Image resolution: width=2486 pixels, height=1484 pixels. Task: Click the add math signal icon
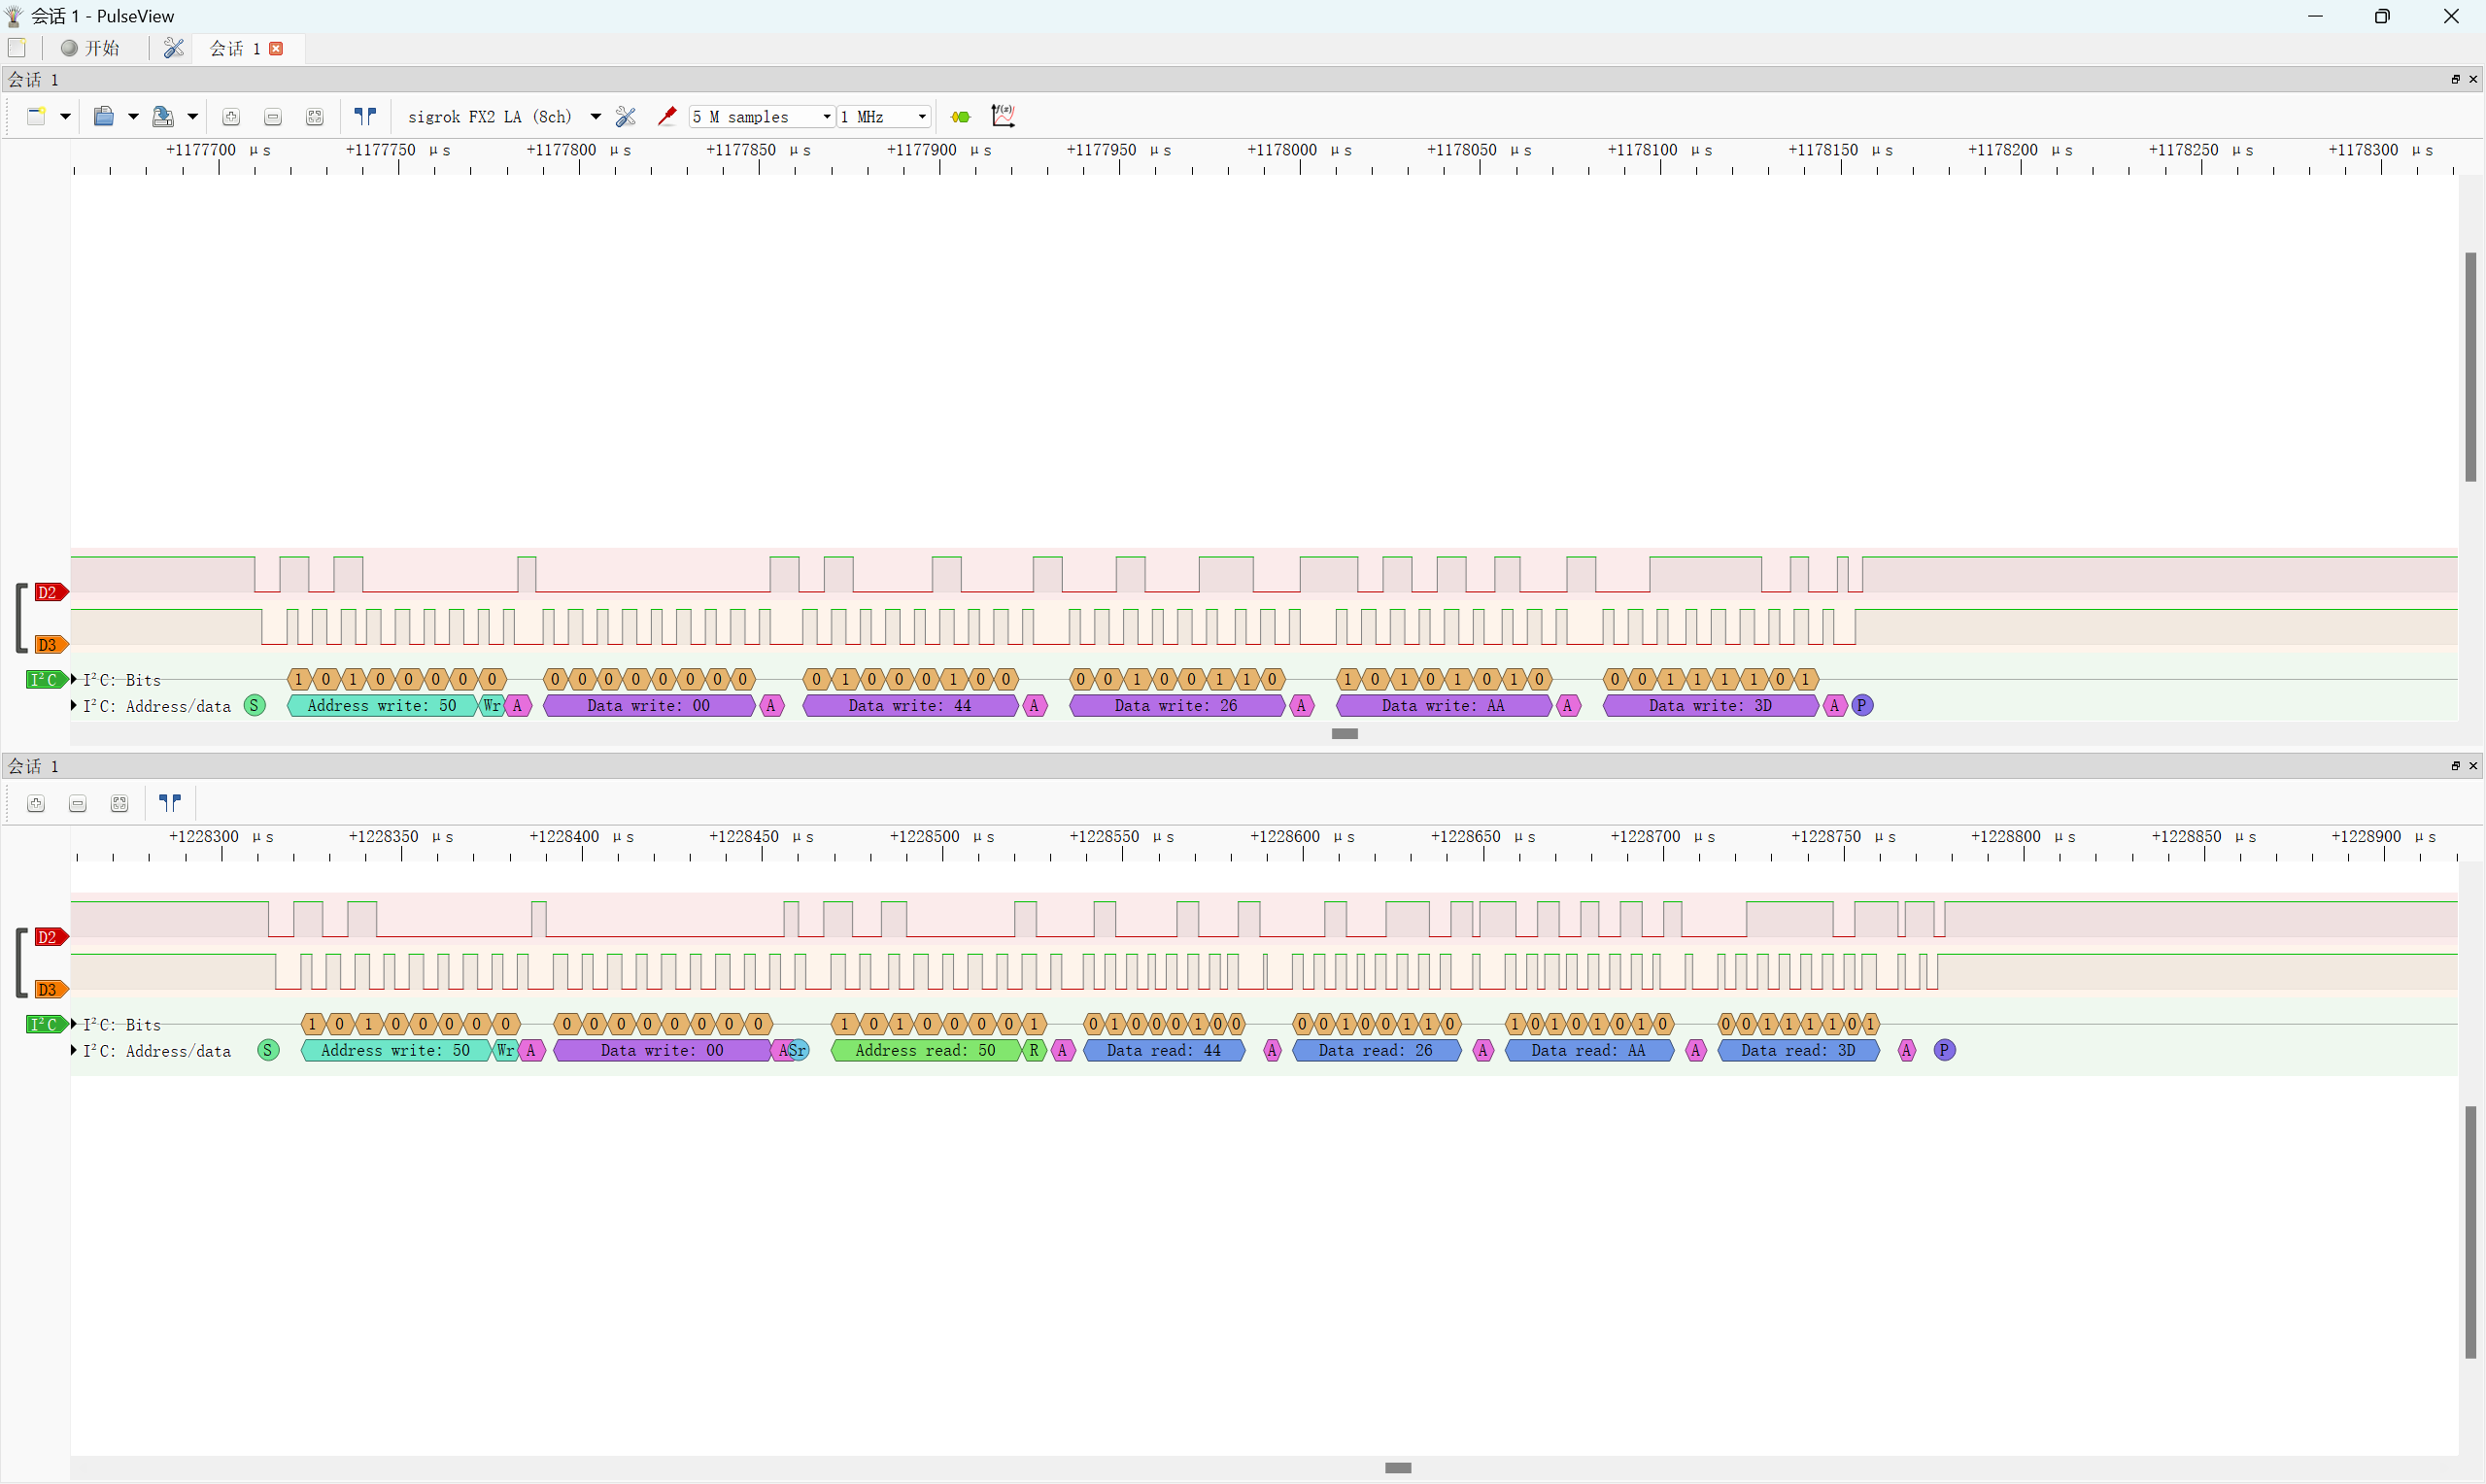(1003, 117)
